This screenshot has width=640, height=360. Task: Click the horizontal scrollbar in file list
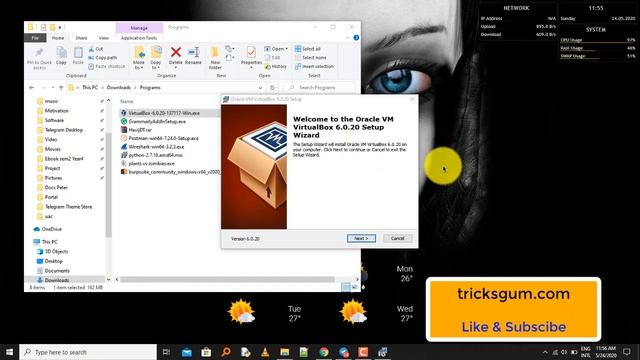coord(227,280)
